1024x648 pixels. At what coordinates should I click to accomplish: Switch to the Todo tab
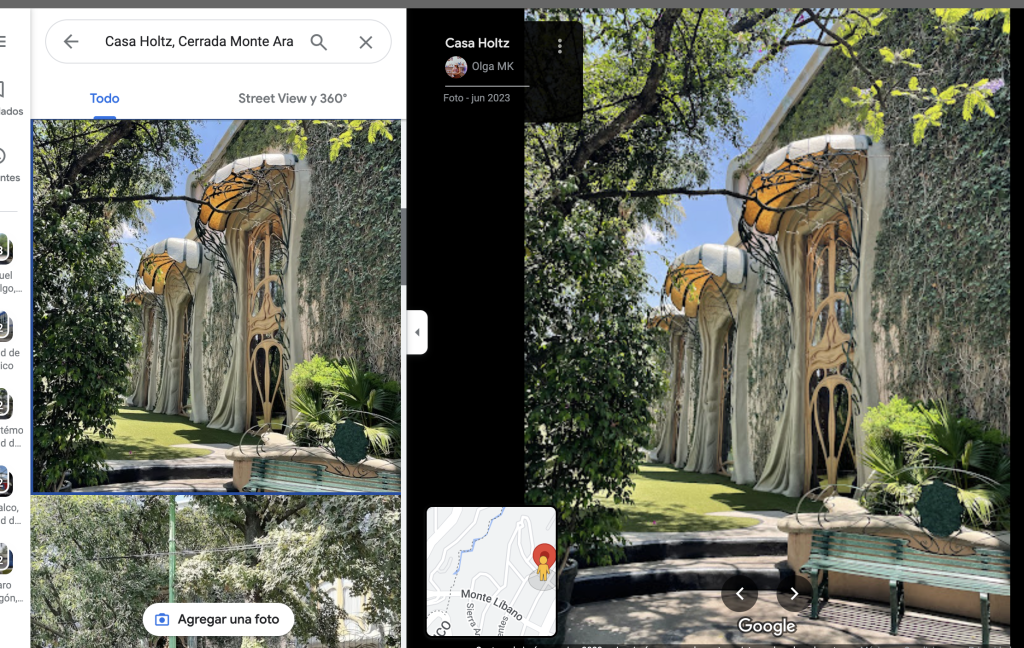coord(104,98)
